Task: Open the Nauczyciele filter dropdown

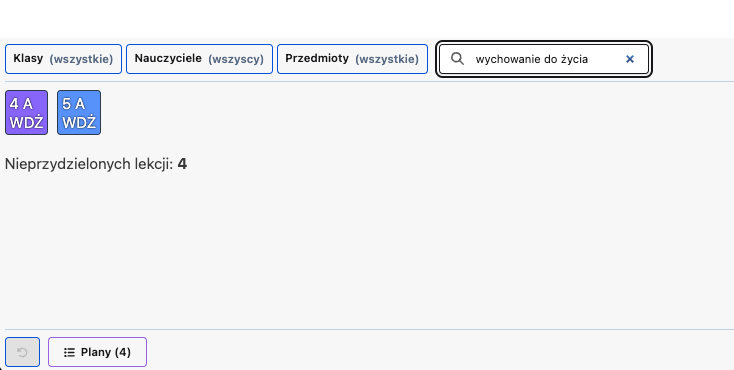Action: pos(199,59)
